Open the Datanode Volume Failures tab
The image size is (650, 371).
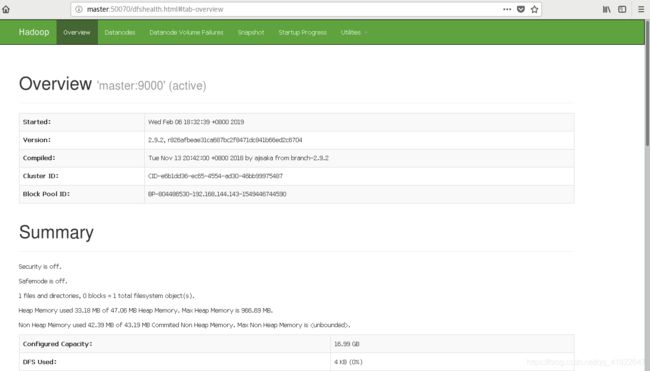(x=186, y=32)
